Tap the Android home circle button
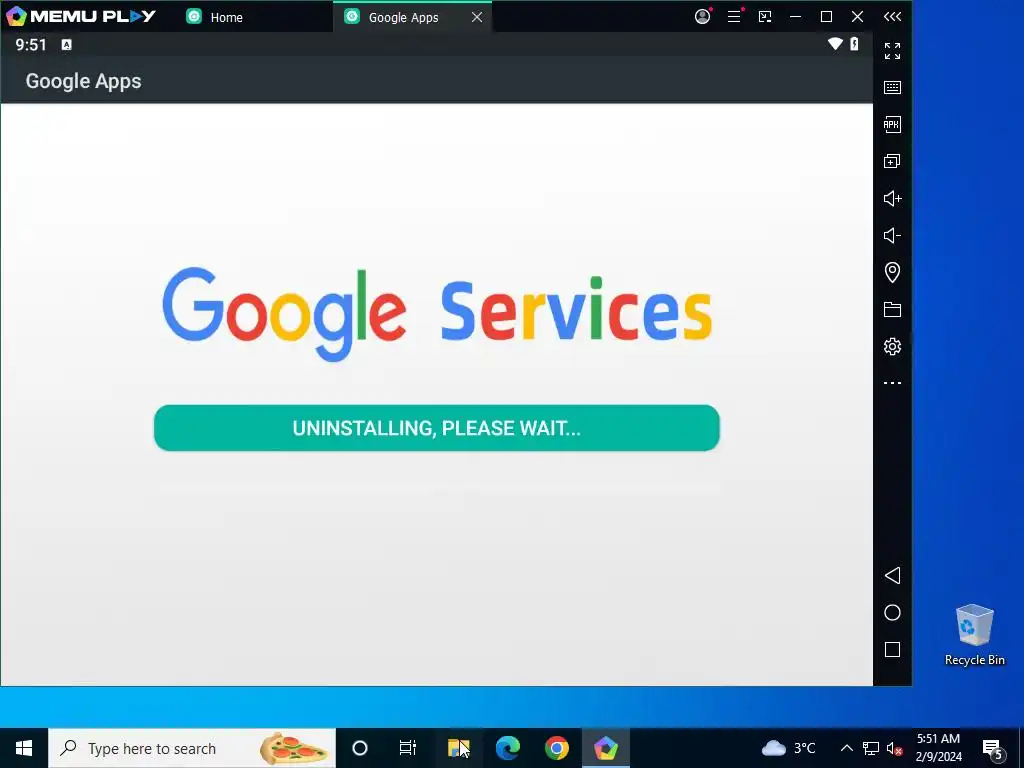Image resolution: width=1024 pixels, height=768 pixels. (892, 613)
